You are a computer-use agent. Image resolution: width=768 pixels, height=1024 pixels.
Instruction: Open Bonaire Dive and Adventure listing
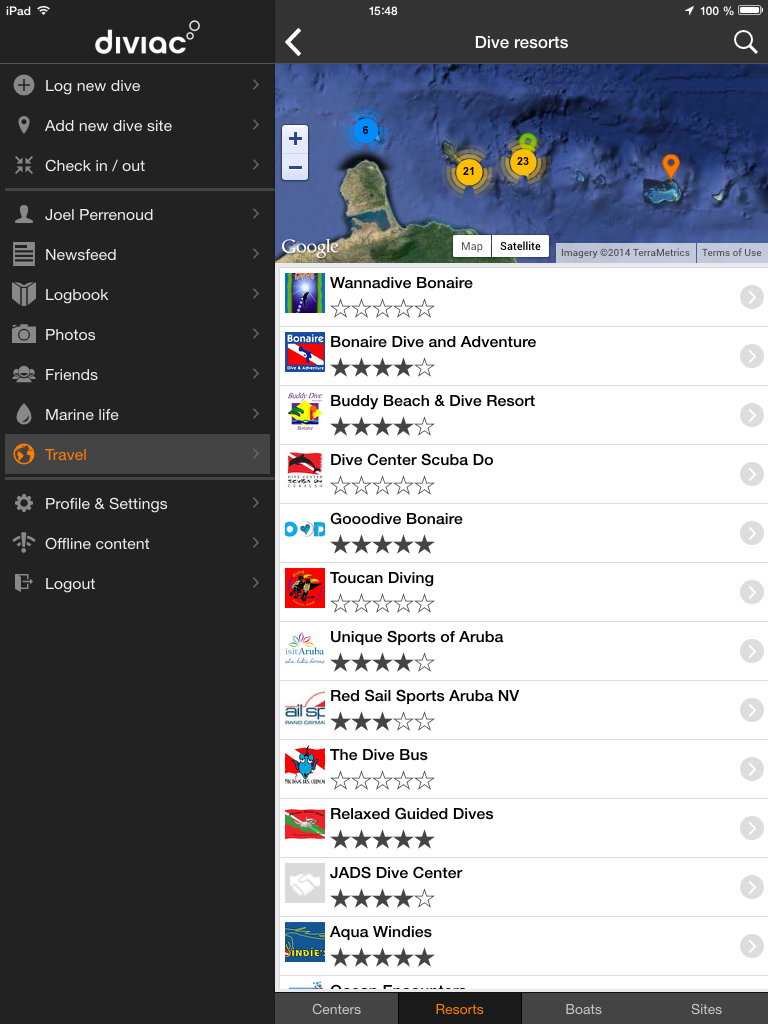tap(524, 356)
